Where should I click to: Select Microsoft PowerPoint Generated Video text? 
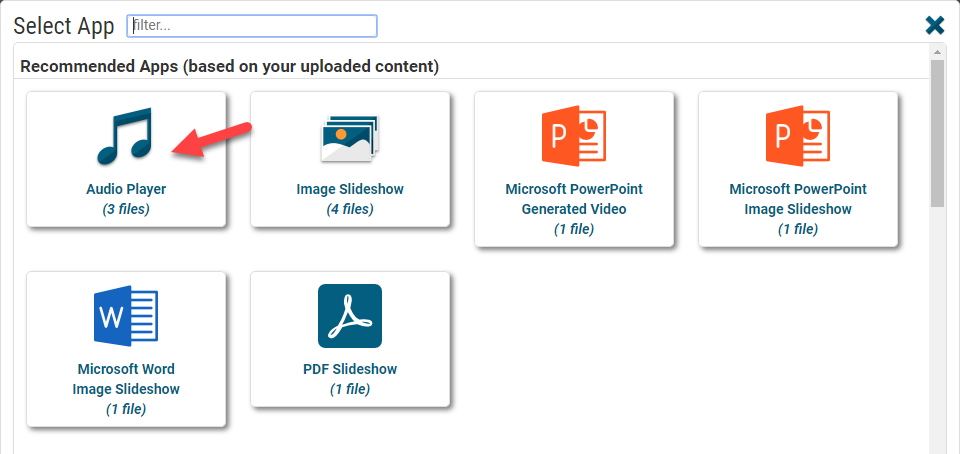[x=574, y=199]
